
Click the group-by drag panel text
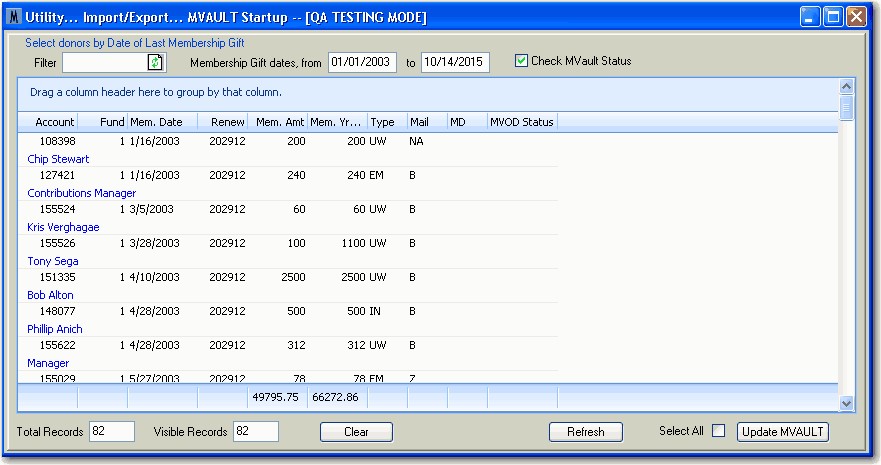pos(156,92)
